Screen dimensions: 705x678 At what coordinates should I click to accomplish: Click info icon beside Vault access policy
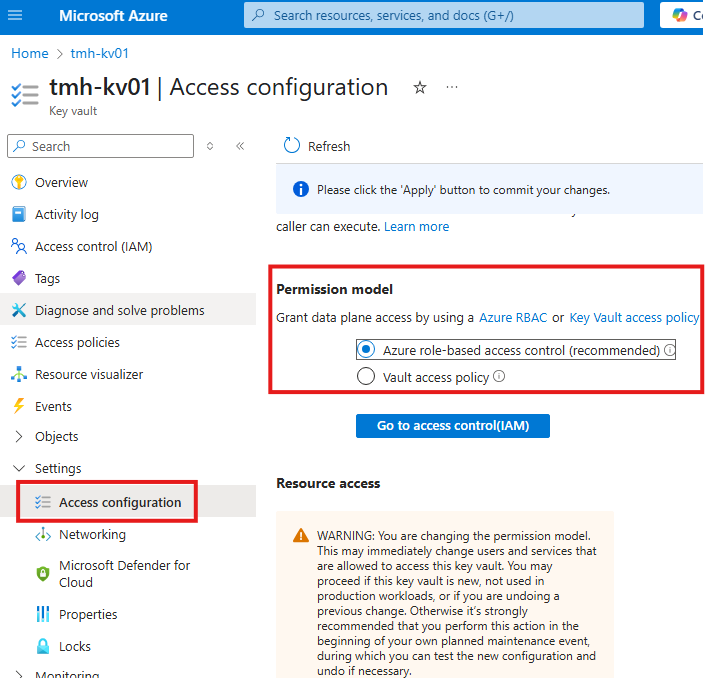coord(499,376)
